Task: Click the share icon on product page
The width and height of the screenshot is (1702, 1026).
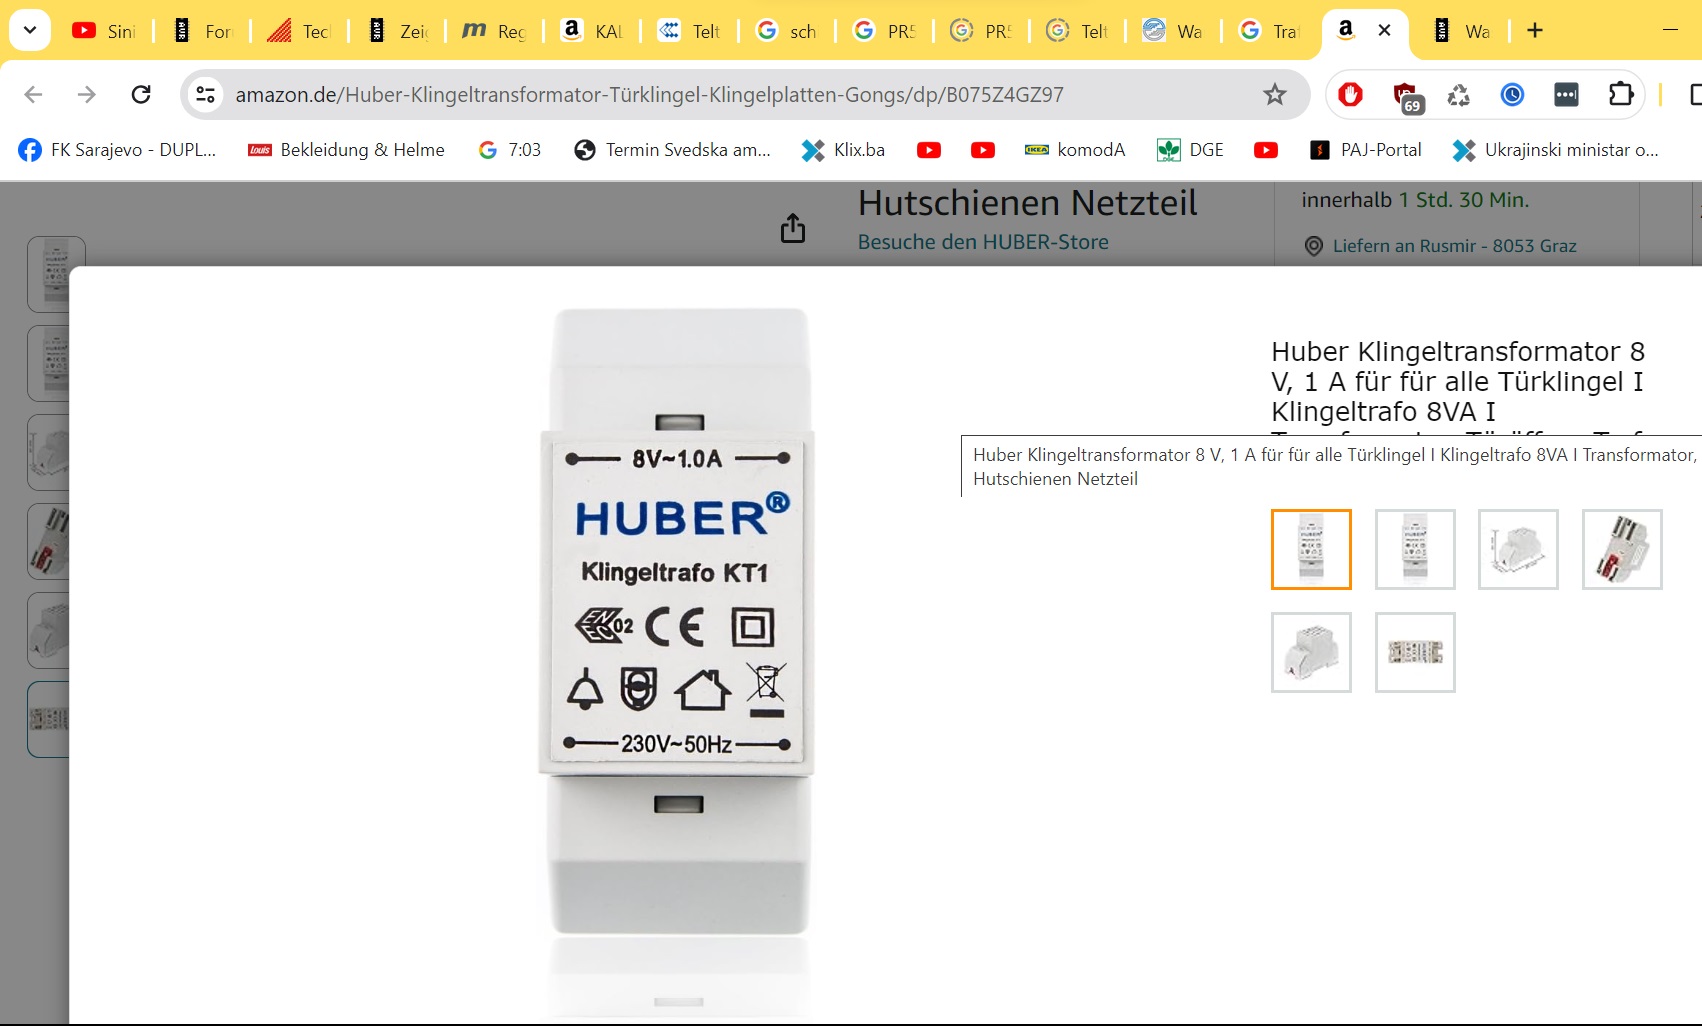Action: pyautogui.click(x=793, y=228)
